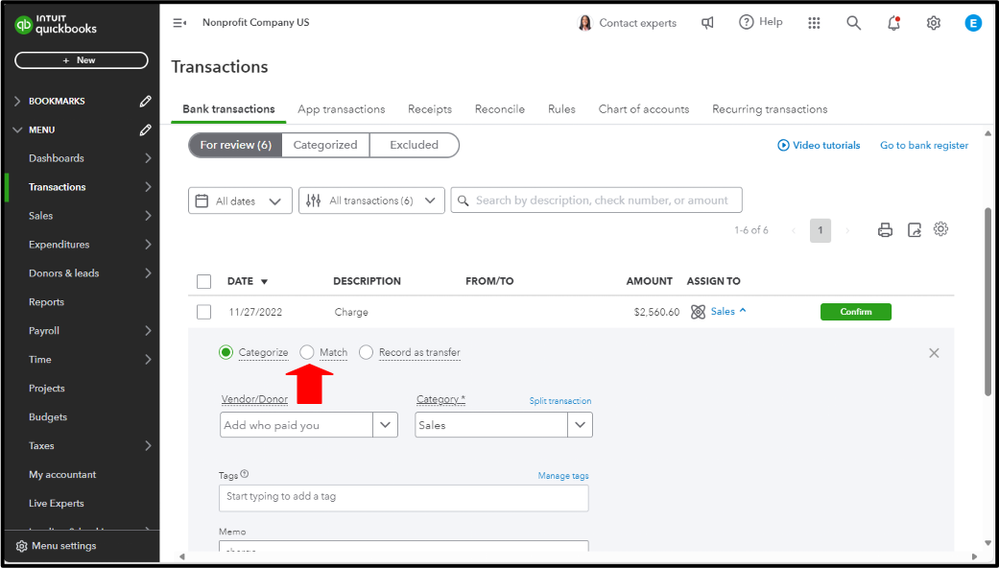
Task: Expand the Expenditures submenu
Action: point(148,245)
